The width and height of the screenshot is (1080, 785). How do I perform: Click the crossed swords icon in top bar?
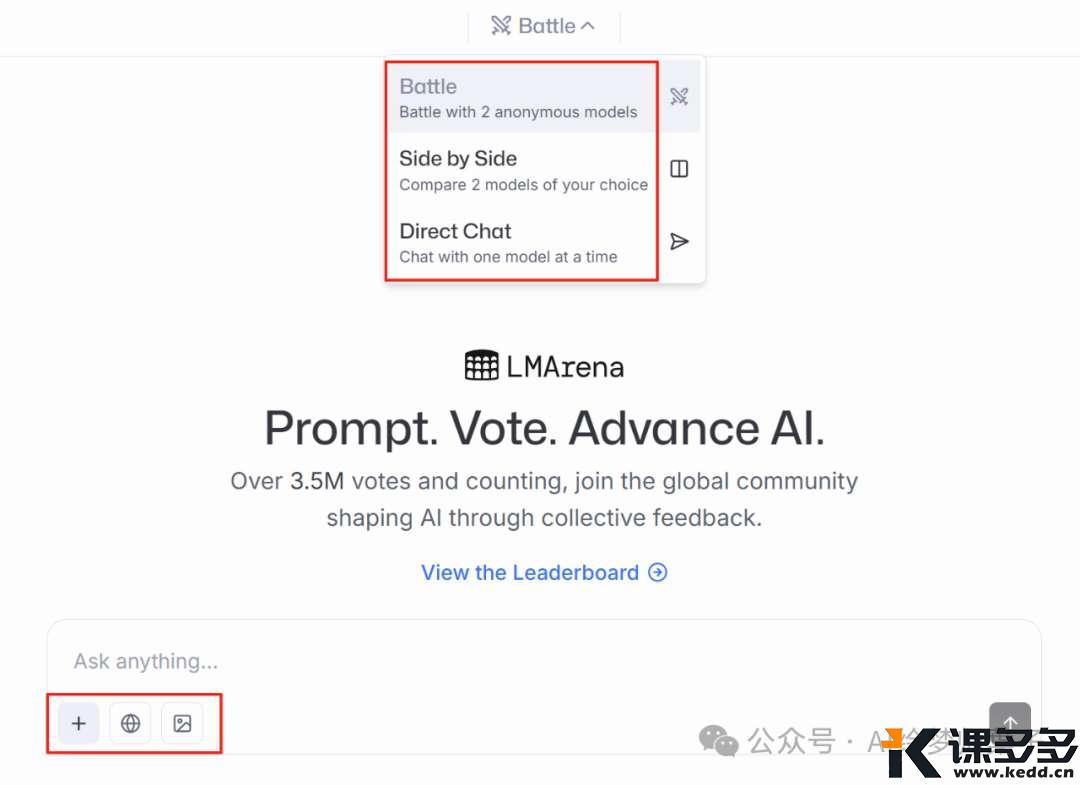pyautogui.click(x=501, y=26)
